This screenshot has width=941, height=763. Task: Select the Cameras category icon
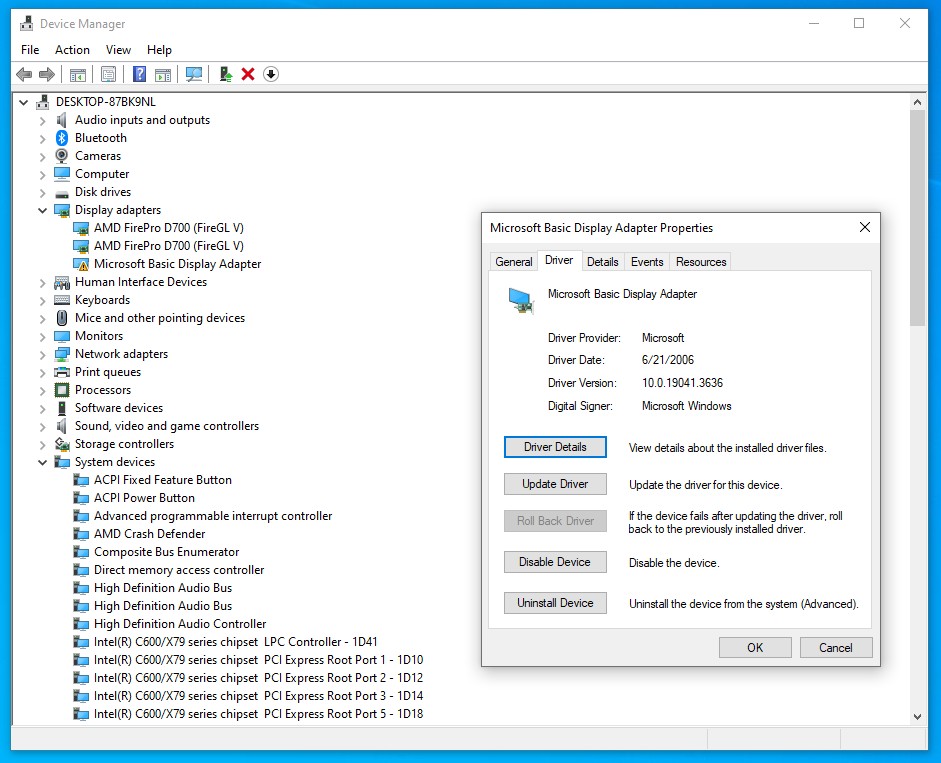click(62, 156)
